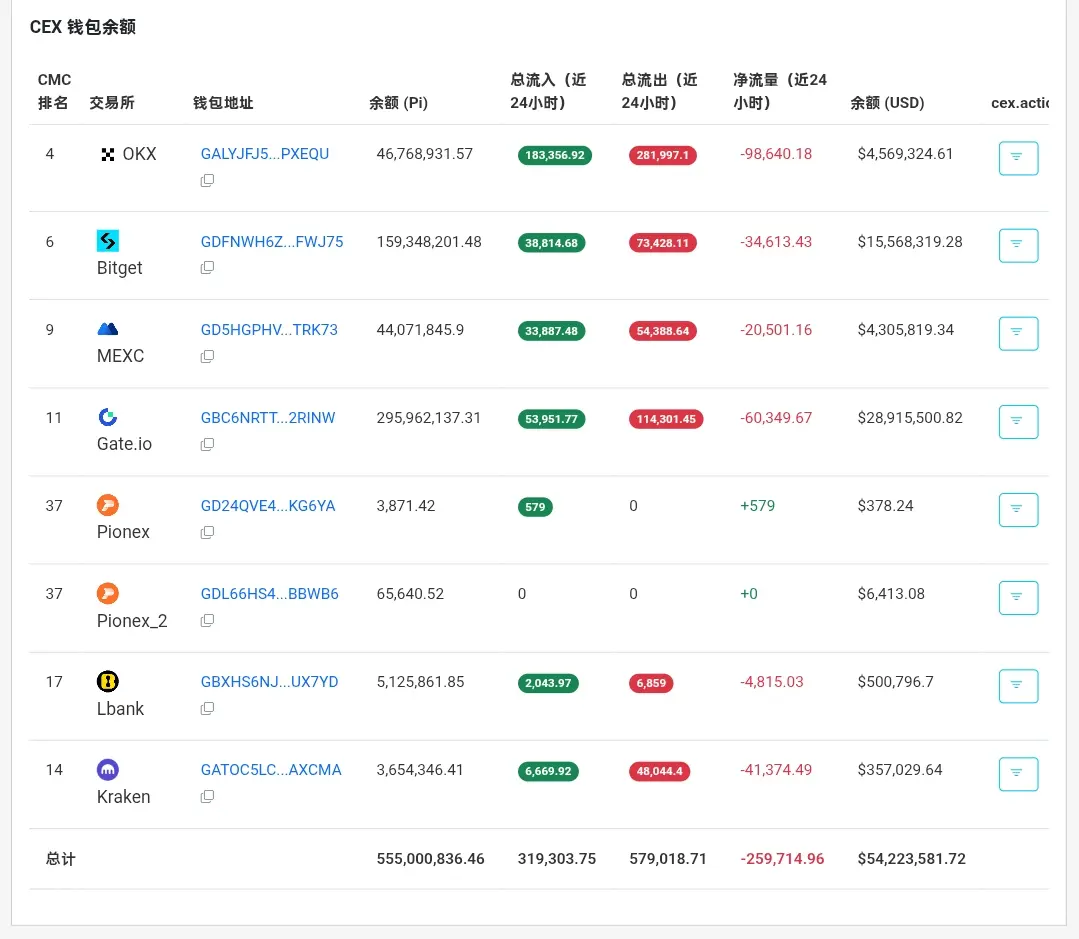The height and width of the screenshot is (939, 1079).
Task: Click the 净流量 column header
Action: 780,91
